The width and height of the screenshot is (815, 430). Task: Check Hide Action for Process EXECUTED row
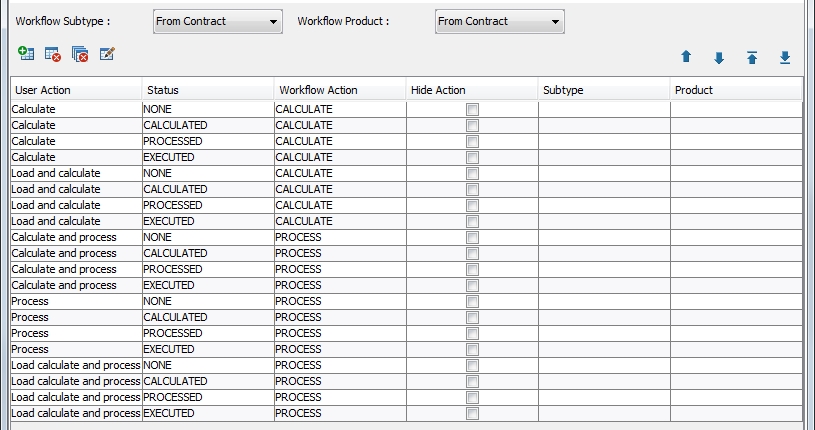click(x=472, y=349)
